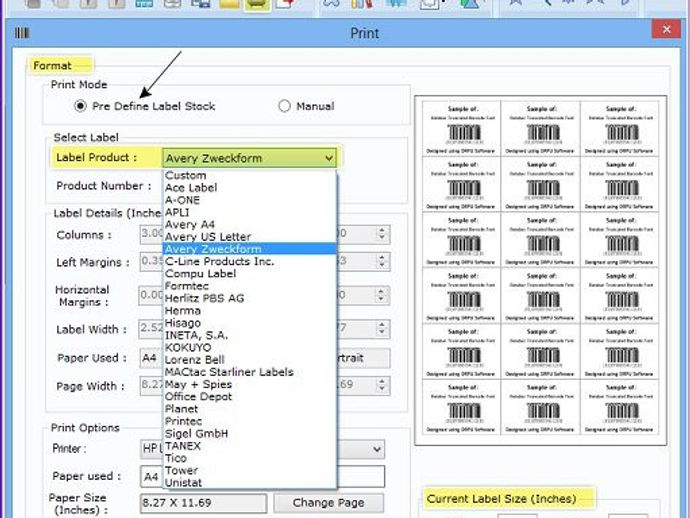Image resolution: width=690 pixels, height=518 pixels.
Task: Select Herma in the list
Action: (x=250, y=311)
